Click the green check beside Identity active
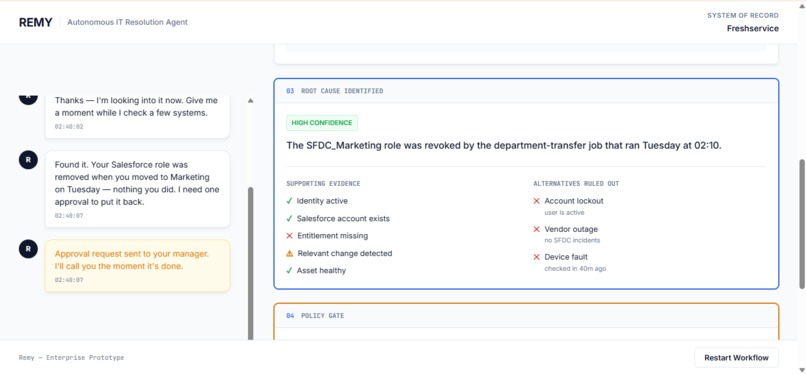806x374 pixels. (x=289, y=201)
